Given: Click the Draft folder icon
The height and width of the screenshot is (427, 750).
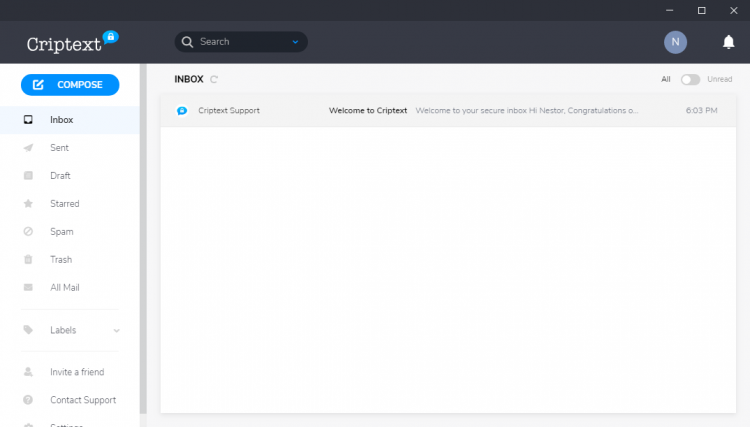Looking at the screenshot, I should [28, 175].
